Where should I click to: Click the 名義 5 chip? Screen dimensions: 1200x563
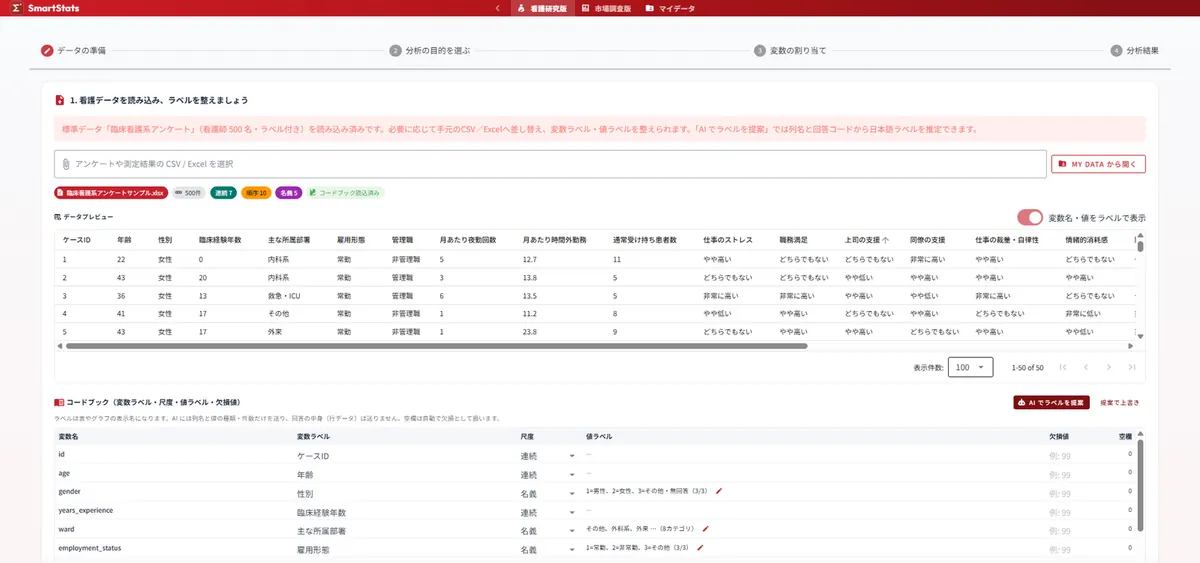coord(288,192)
